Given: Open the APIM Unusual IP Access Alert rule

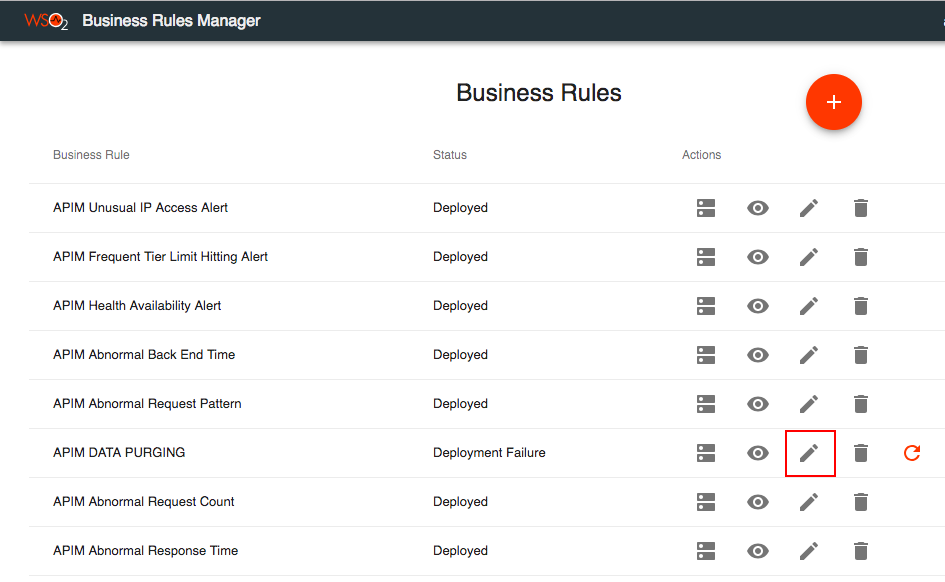Looking at the screenshot, I should click(x=140, y=208).
